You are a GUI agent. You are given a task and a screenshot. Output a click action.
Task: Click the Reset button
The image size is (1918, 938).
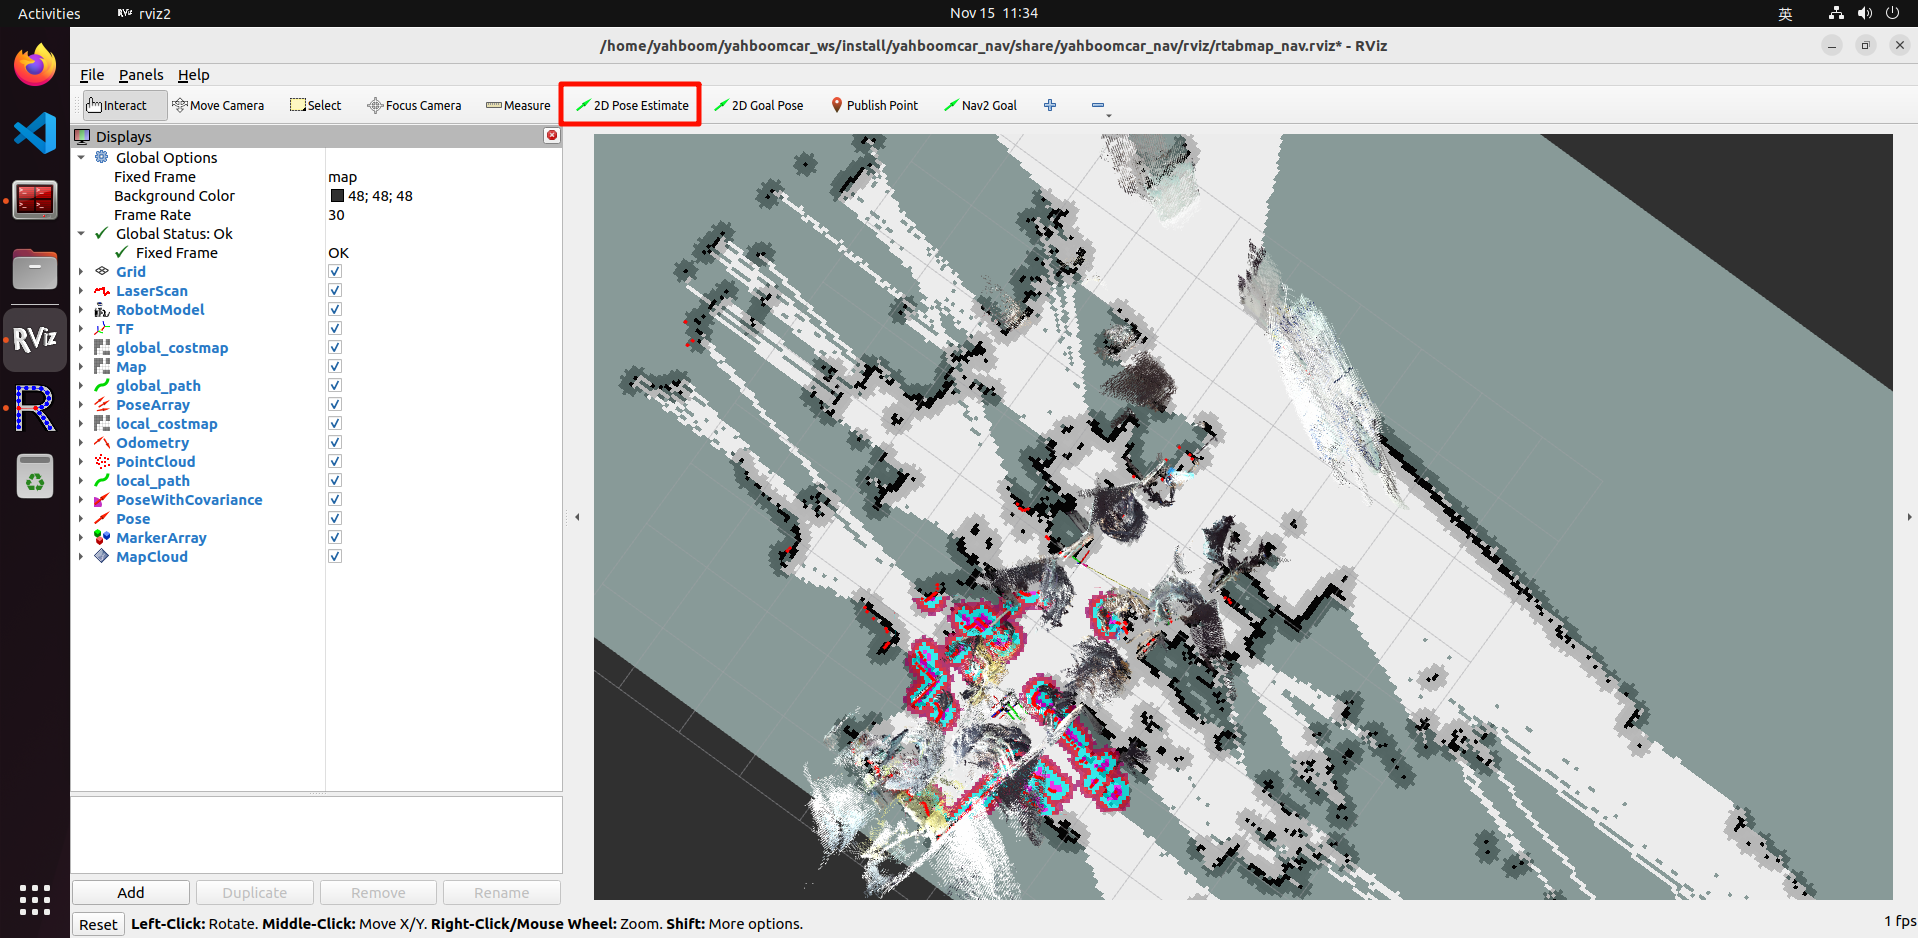[98, 924]
